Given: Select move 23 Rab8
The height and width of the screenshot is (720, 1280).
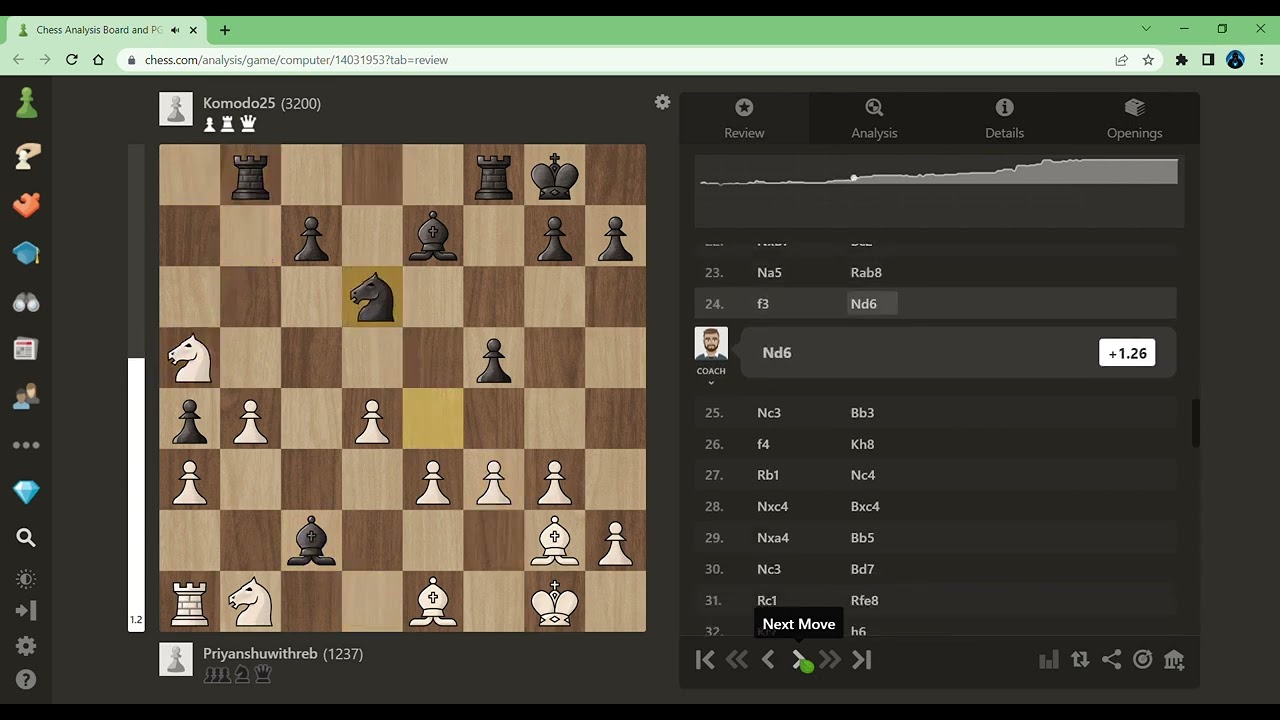Looking at the screenshot, I should pos(866,272).
